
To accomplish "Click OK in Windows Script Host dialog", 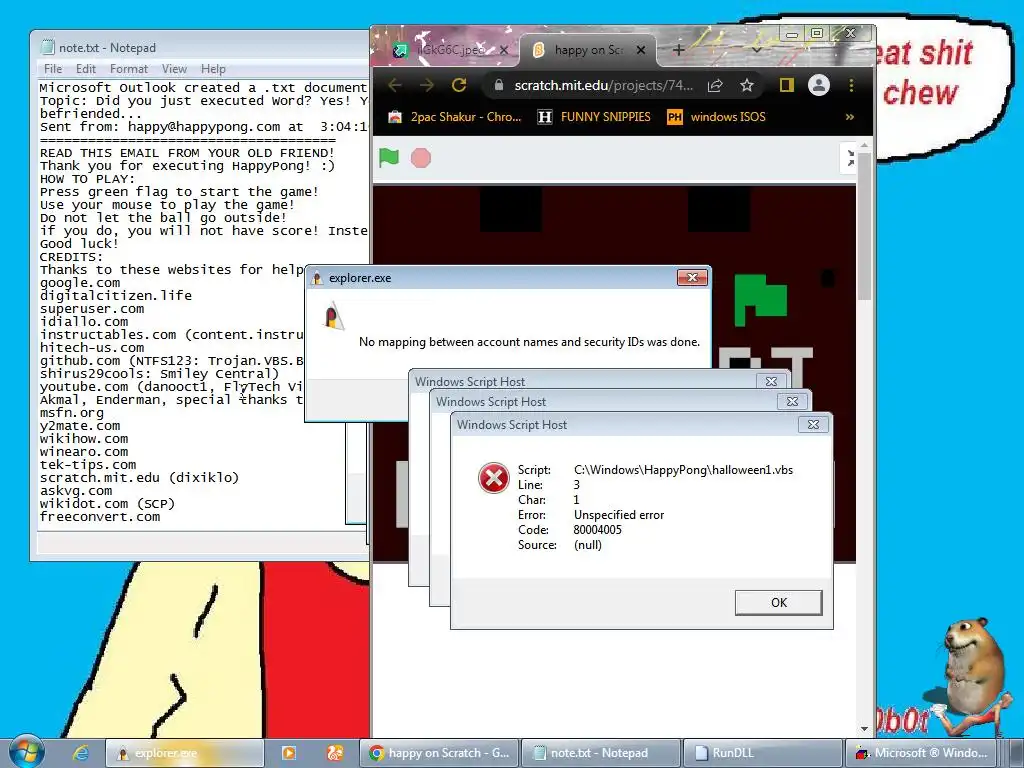I will [778, 602].
